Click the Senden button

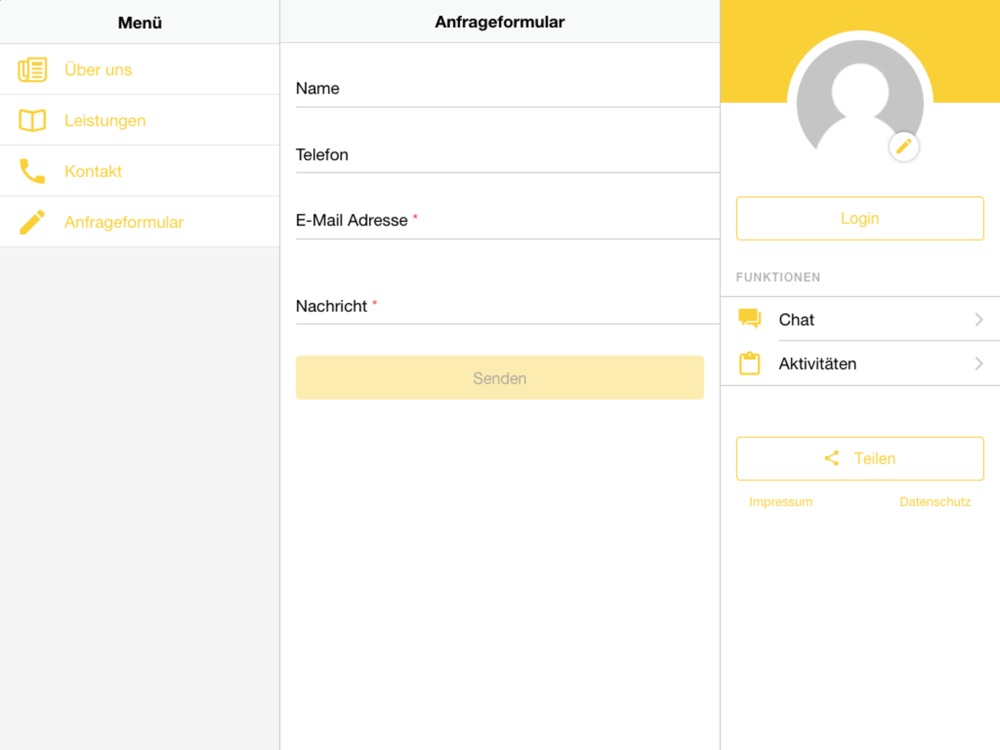click(x=499, y=378)
